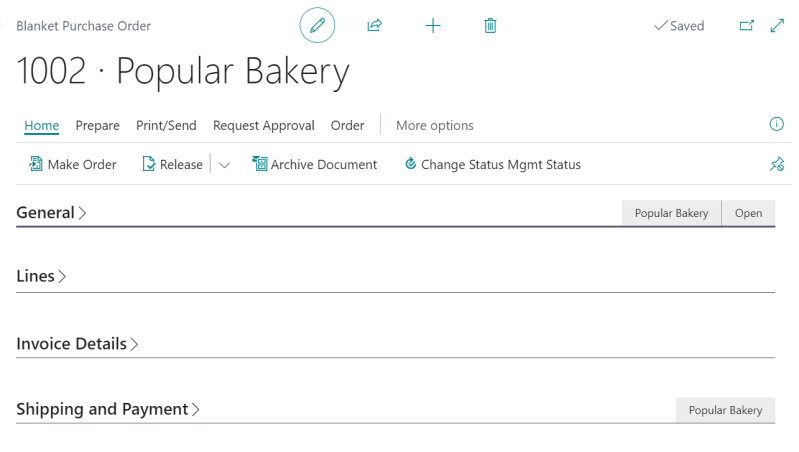
Task: Open page in new window icon
Action: tap(746, 26)
